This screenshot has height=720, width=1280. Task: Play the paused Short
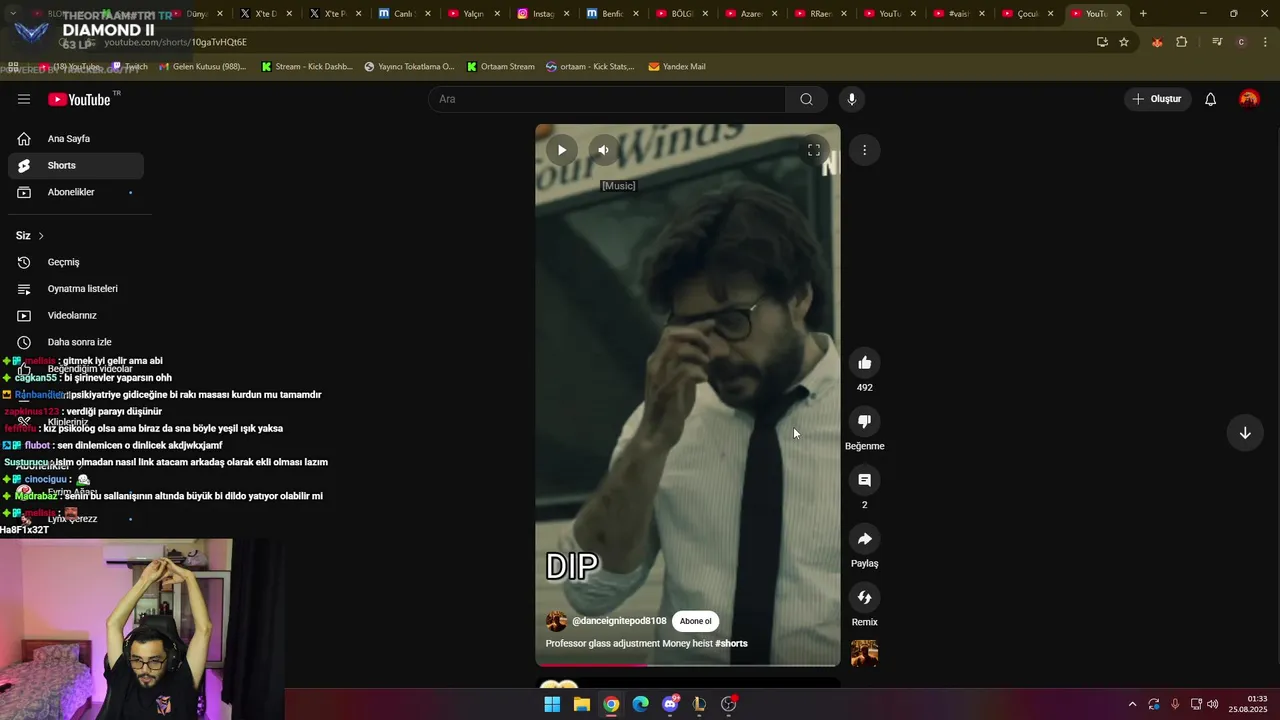(x=562, y=150)
